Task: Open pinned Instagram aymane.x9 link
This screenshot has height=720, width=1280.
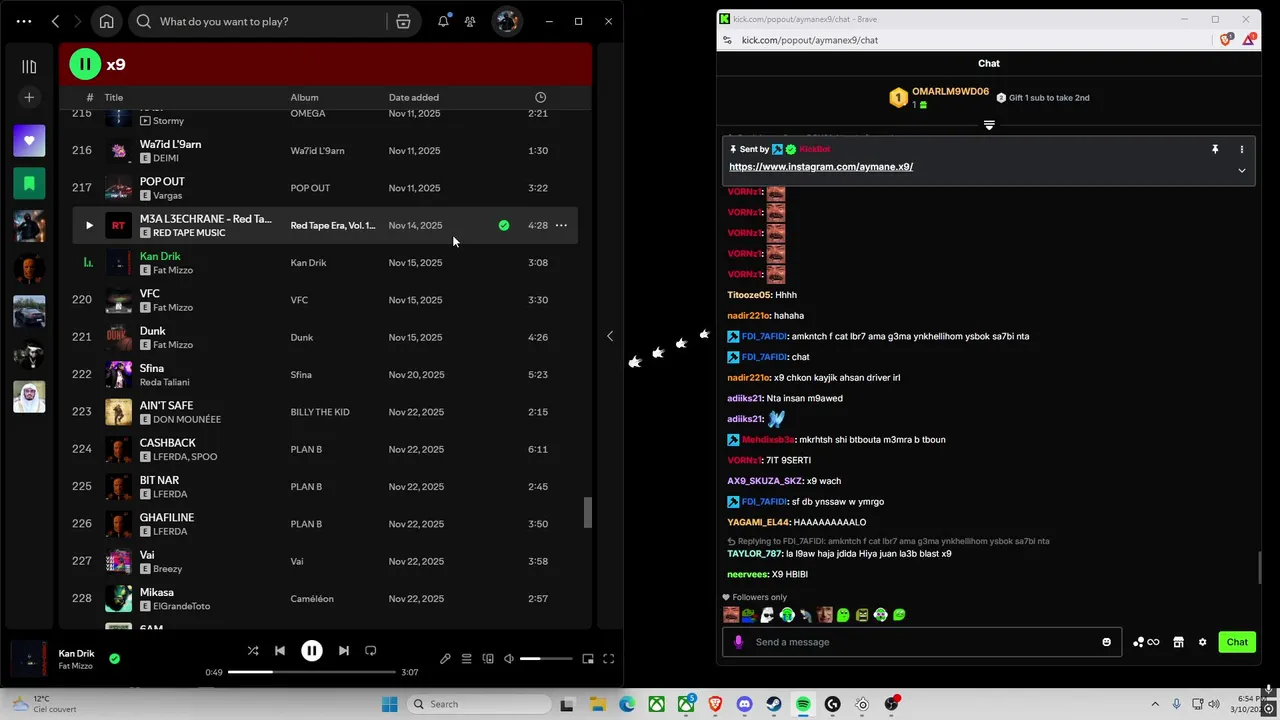Action: pyautogui.click(x=821, y=167)
